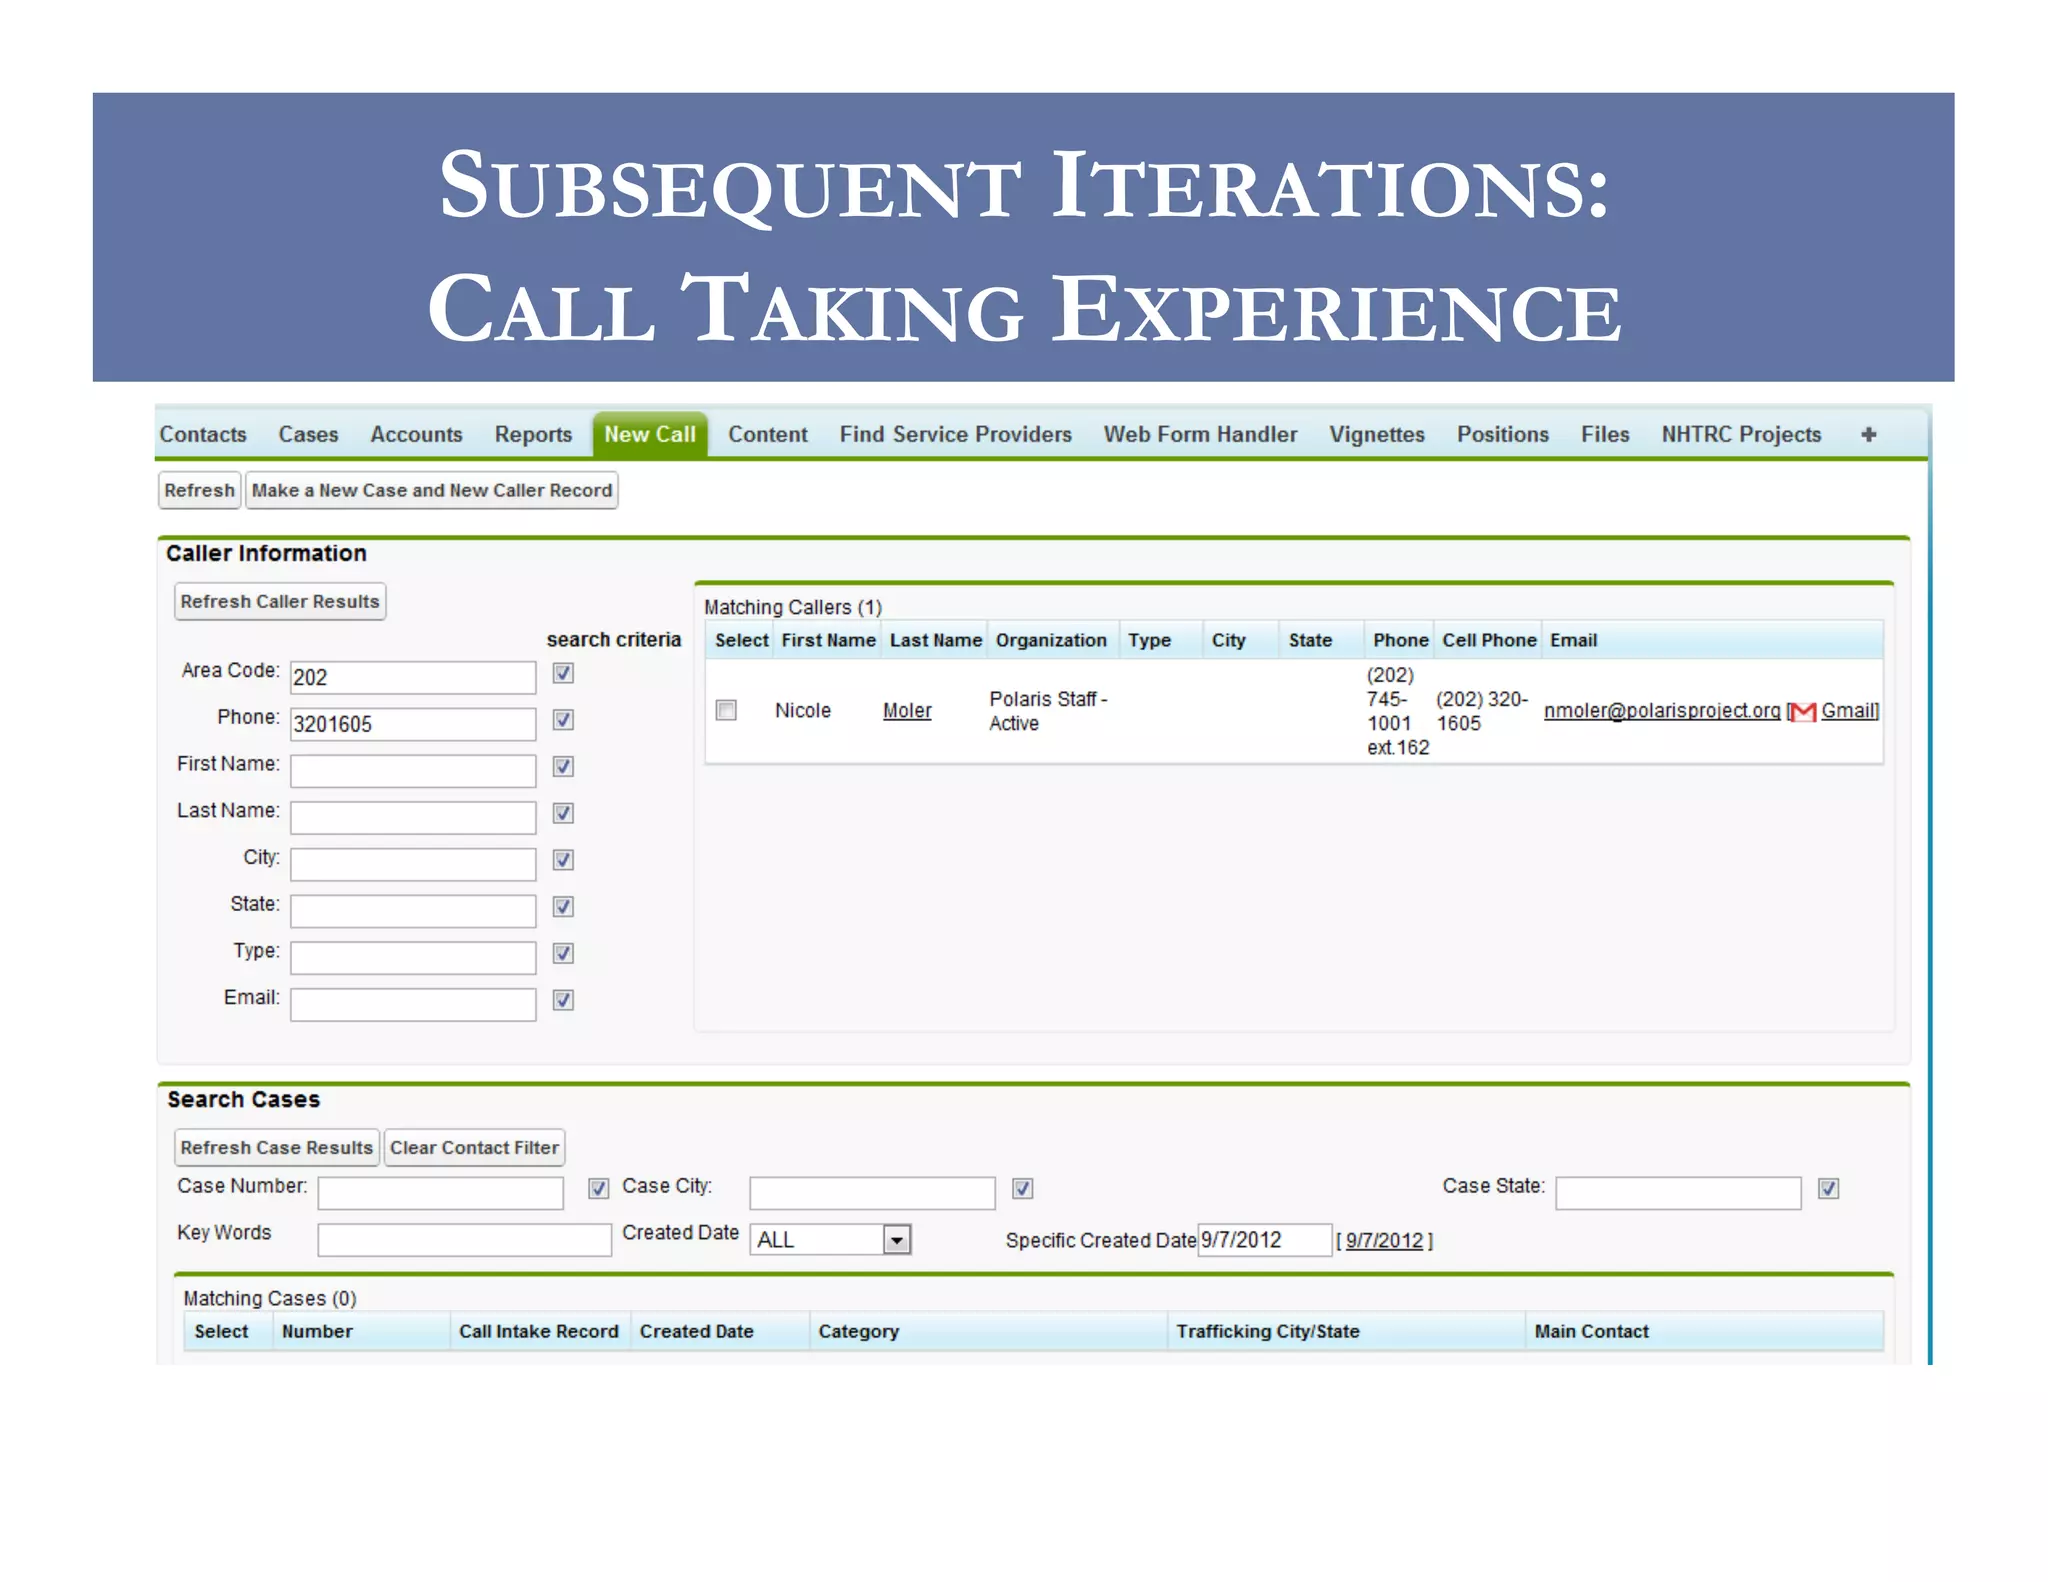Toggle Area Code search criteria checkbox

tap(563, 673)
